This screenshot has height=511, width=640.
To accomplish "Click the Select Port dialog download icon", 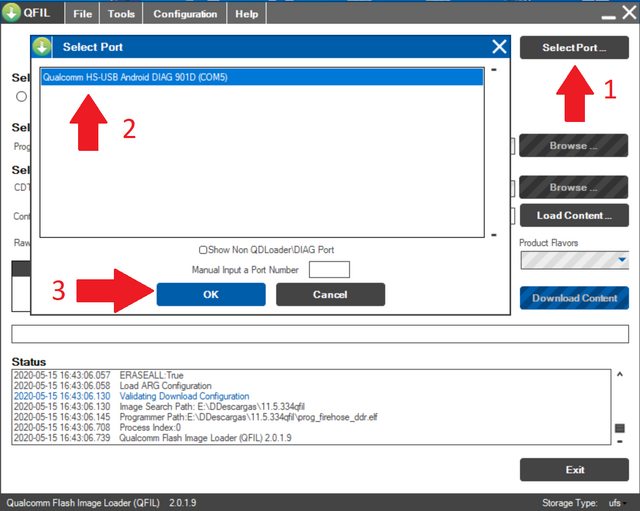I will (x=42, y=47).
